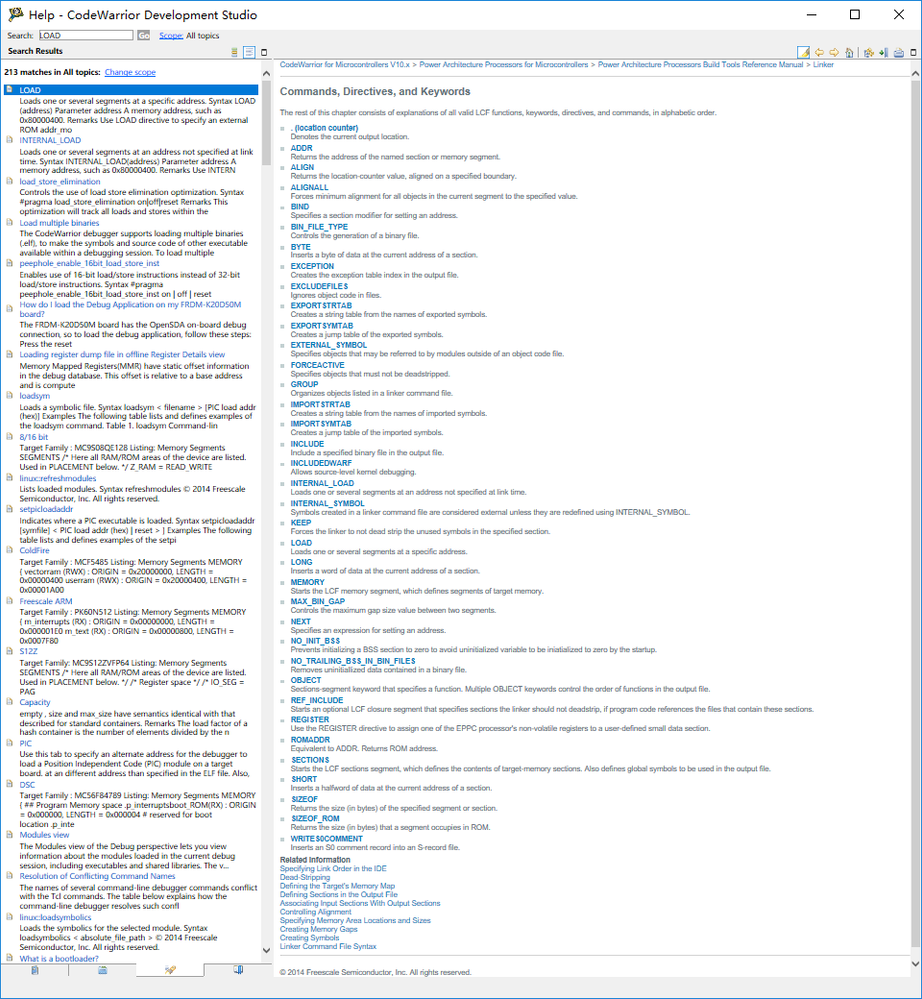The width and height of the screenshot is (922, 999).
Task: Show topic in table of contents
Action: 868,52
